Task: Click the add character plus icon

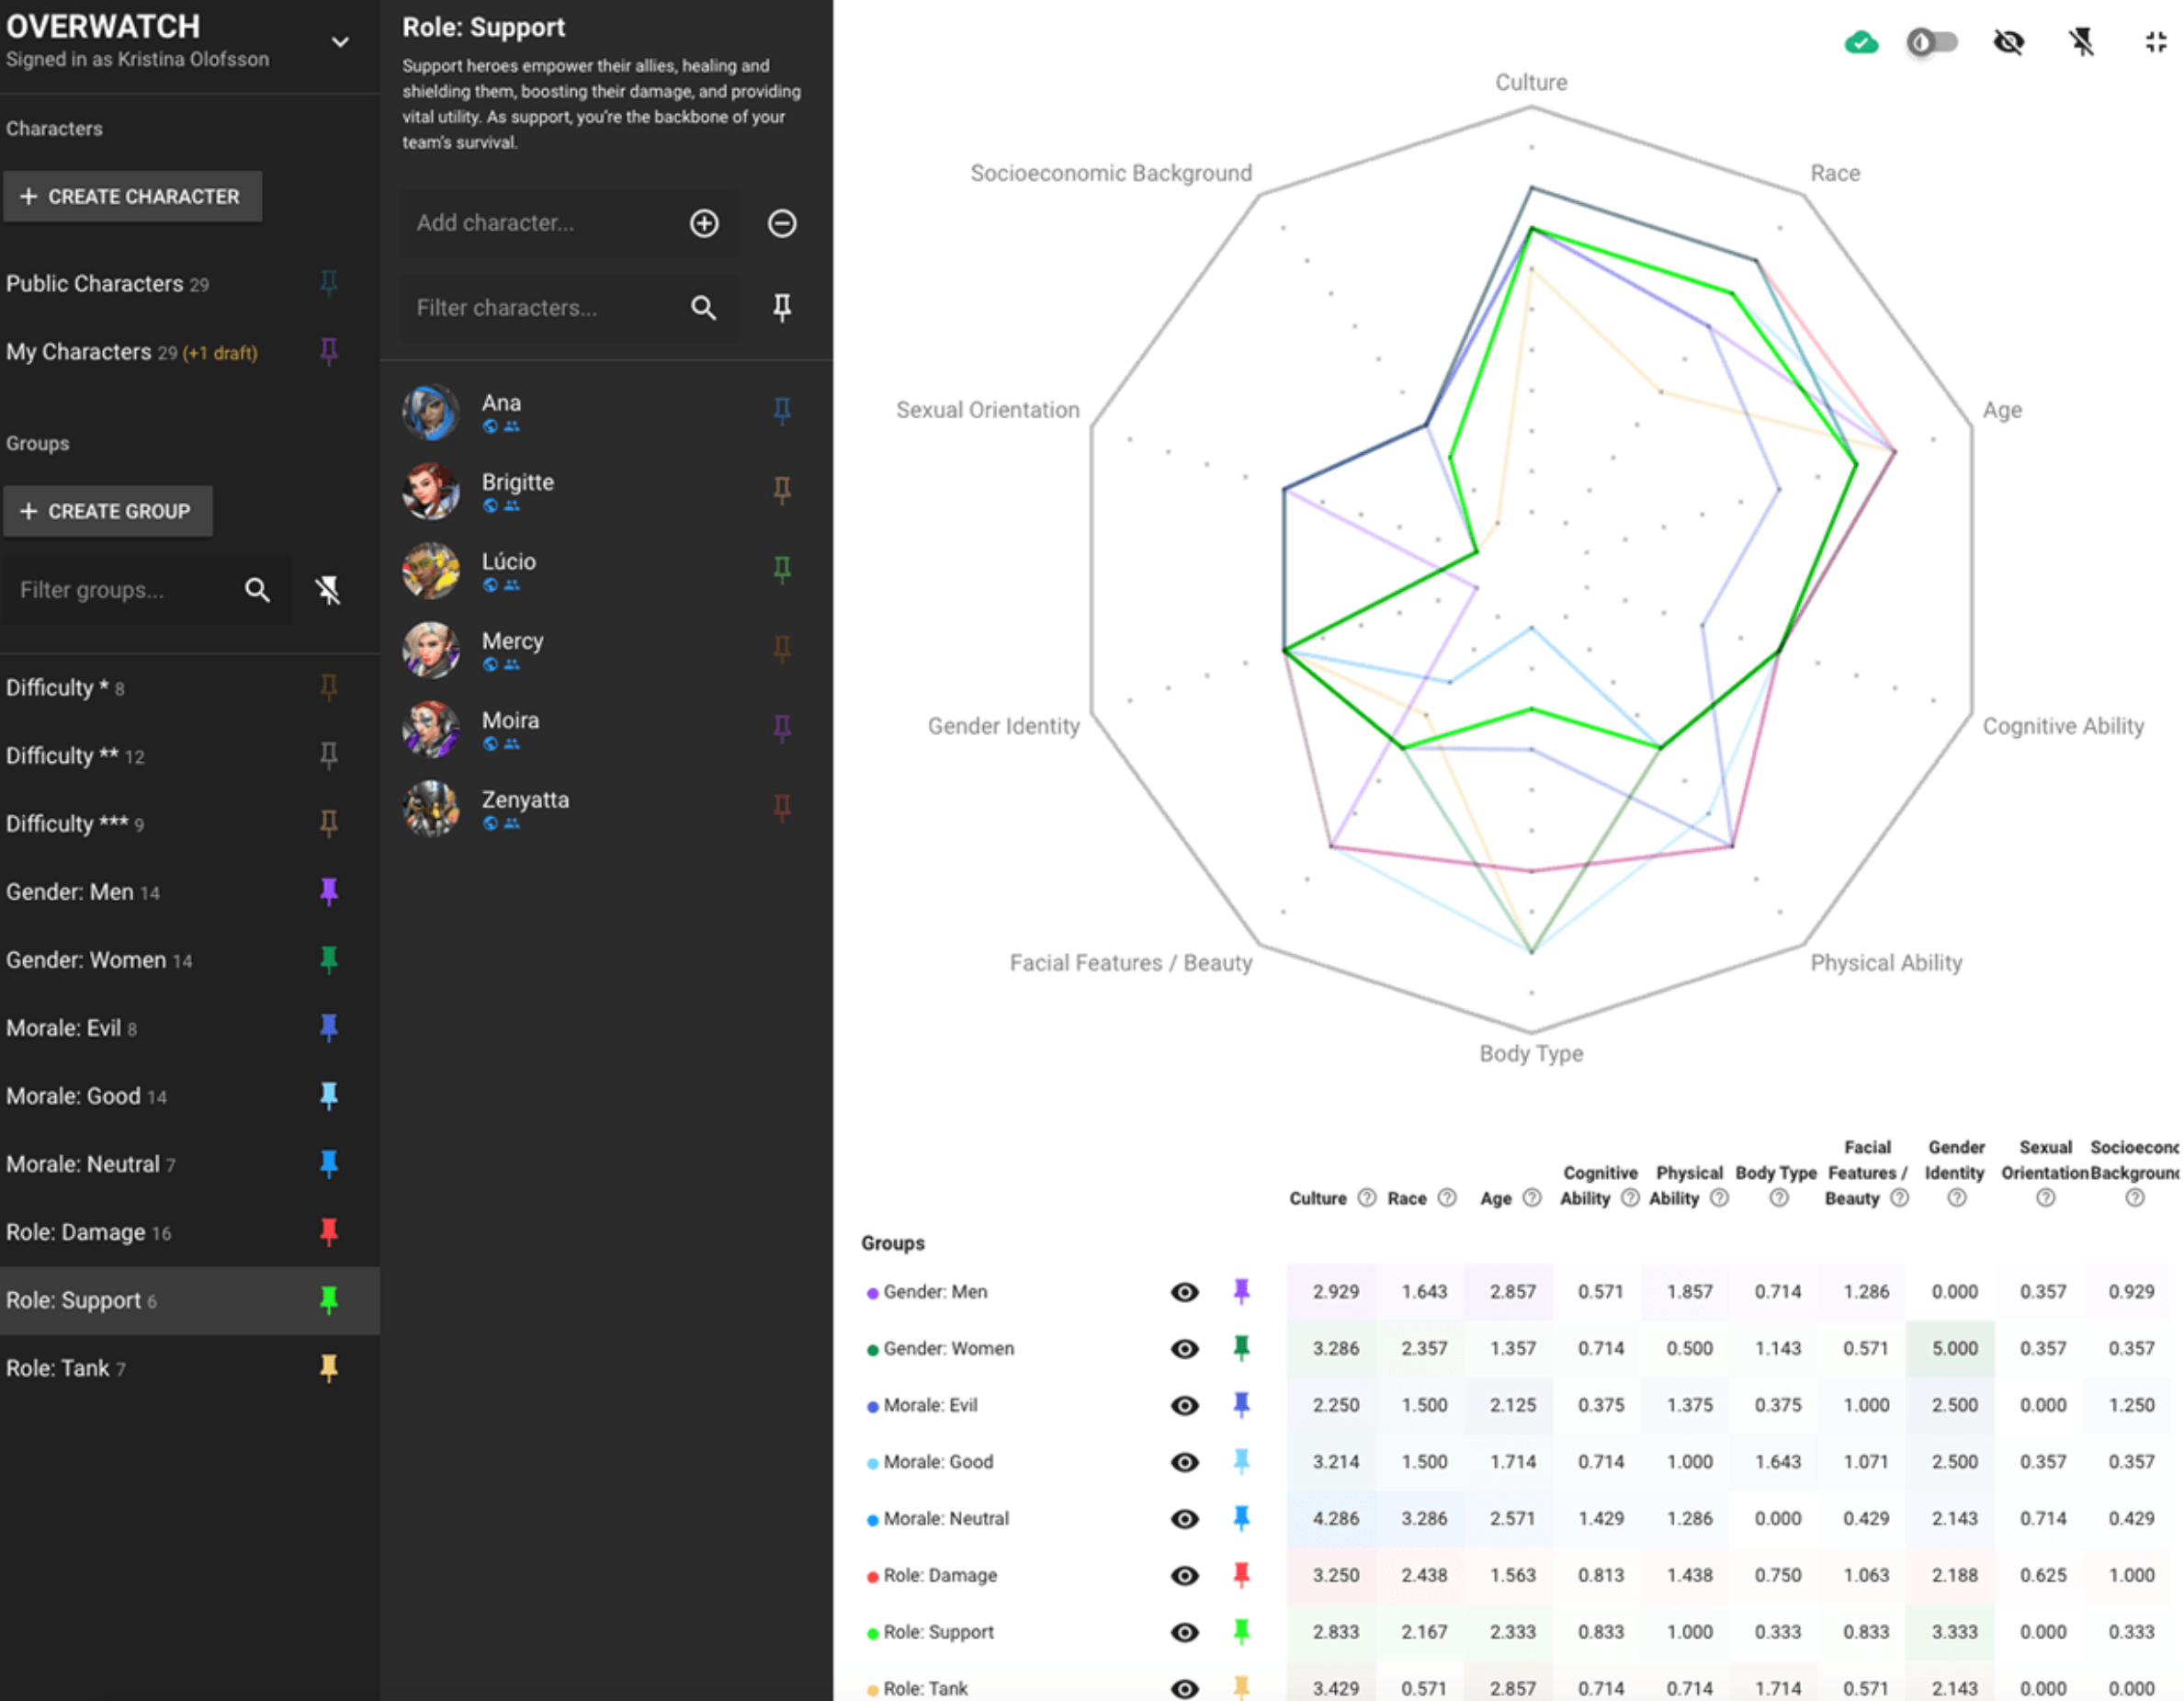Action: tap(704, 223)
